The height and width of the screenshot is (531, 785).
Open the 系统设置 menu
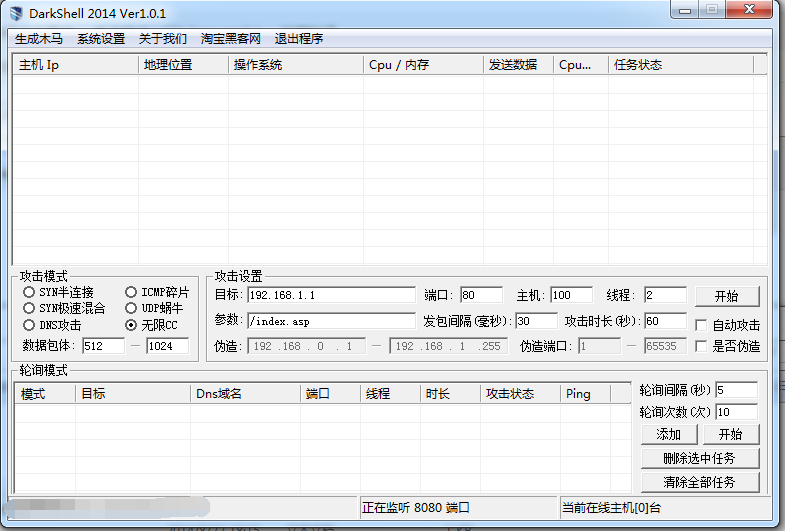(x=101, y=39)
